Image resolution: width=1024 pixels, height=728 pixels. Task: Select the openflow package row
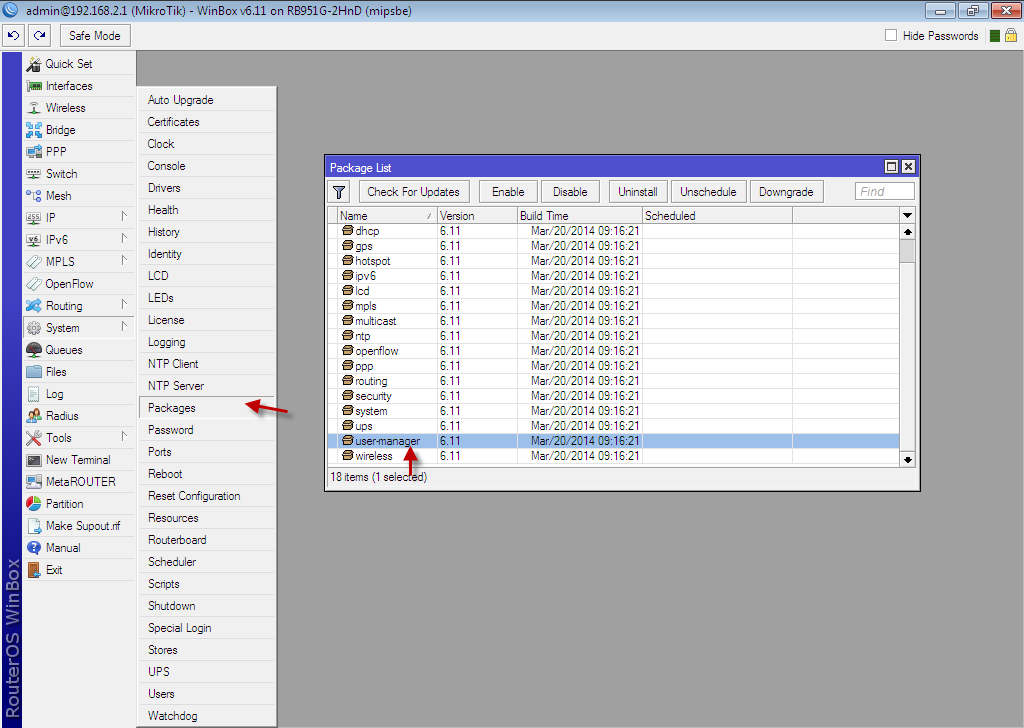pos(613,351)
